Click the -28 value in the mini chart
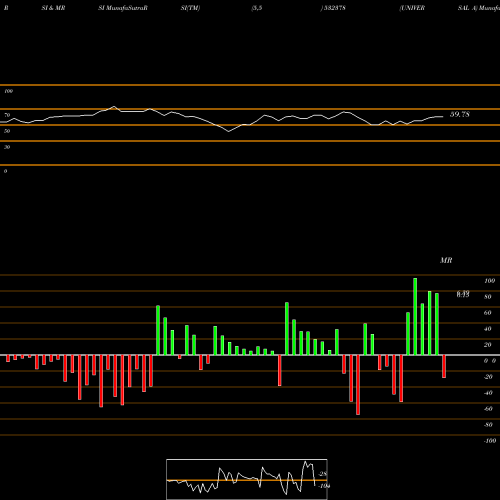This screenshot has width=500, height=500. pyautogui.click(x=323, y=474)
